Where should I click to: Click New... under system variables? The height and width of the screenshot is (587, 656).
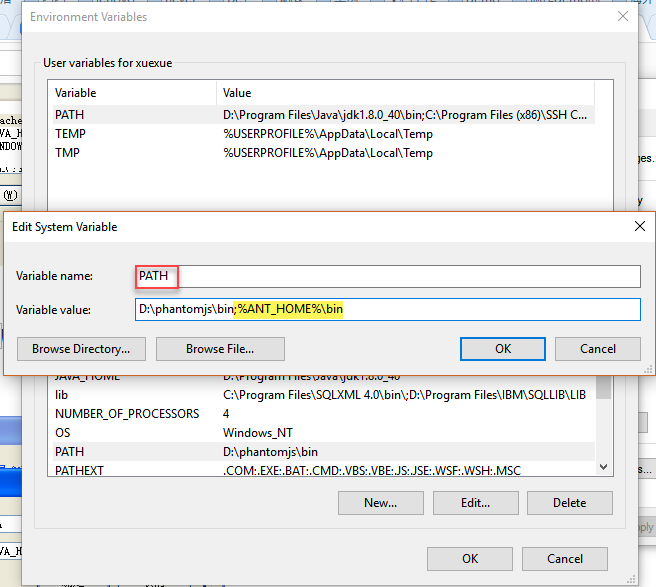pyautogui.click(x=381, y=503)
